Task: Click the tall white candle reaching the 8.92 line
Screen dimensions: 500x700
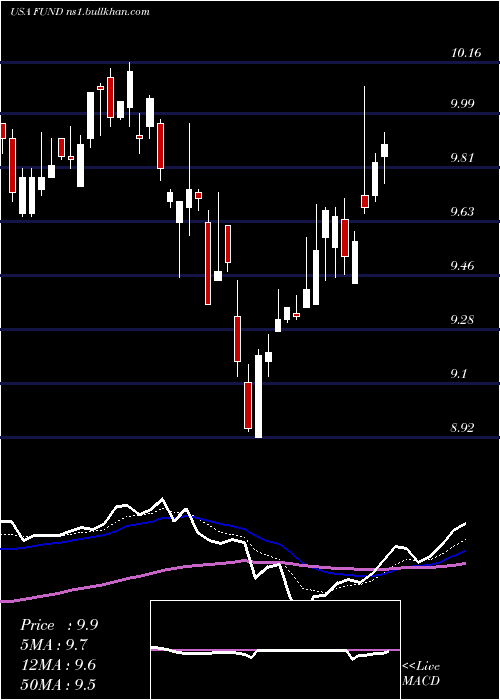Action: tap(258, 396)
